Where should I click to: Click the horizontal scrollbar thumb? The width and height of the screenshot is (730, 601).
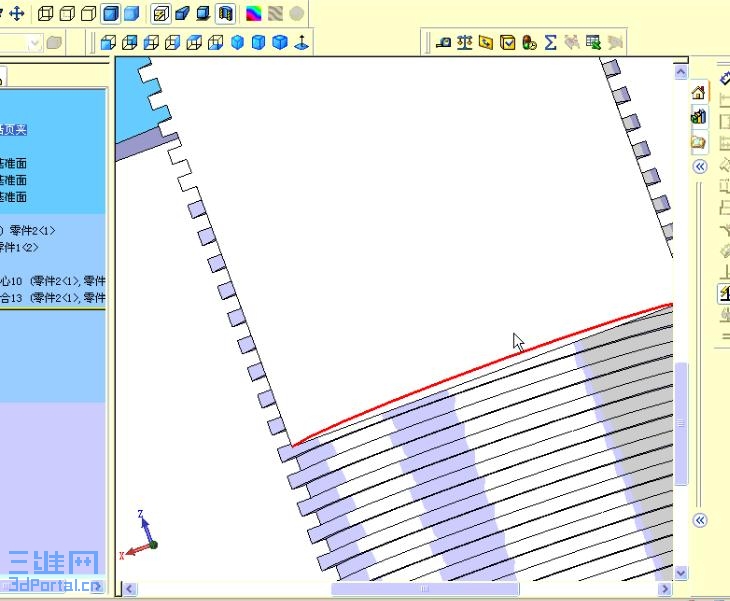click(425, 589)
